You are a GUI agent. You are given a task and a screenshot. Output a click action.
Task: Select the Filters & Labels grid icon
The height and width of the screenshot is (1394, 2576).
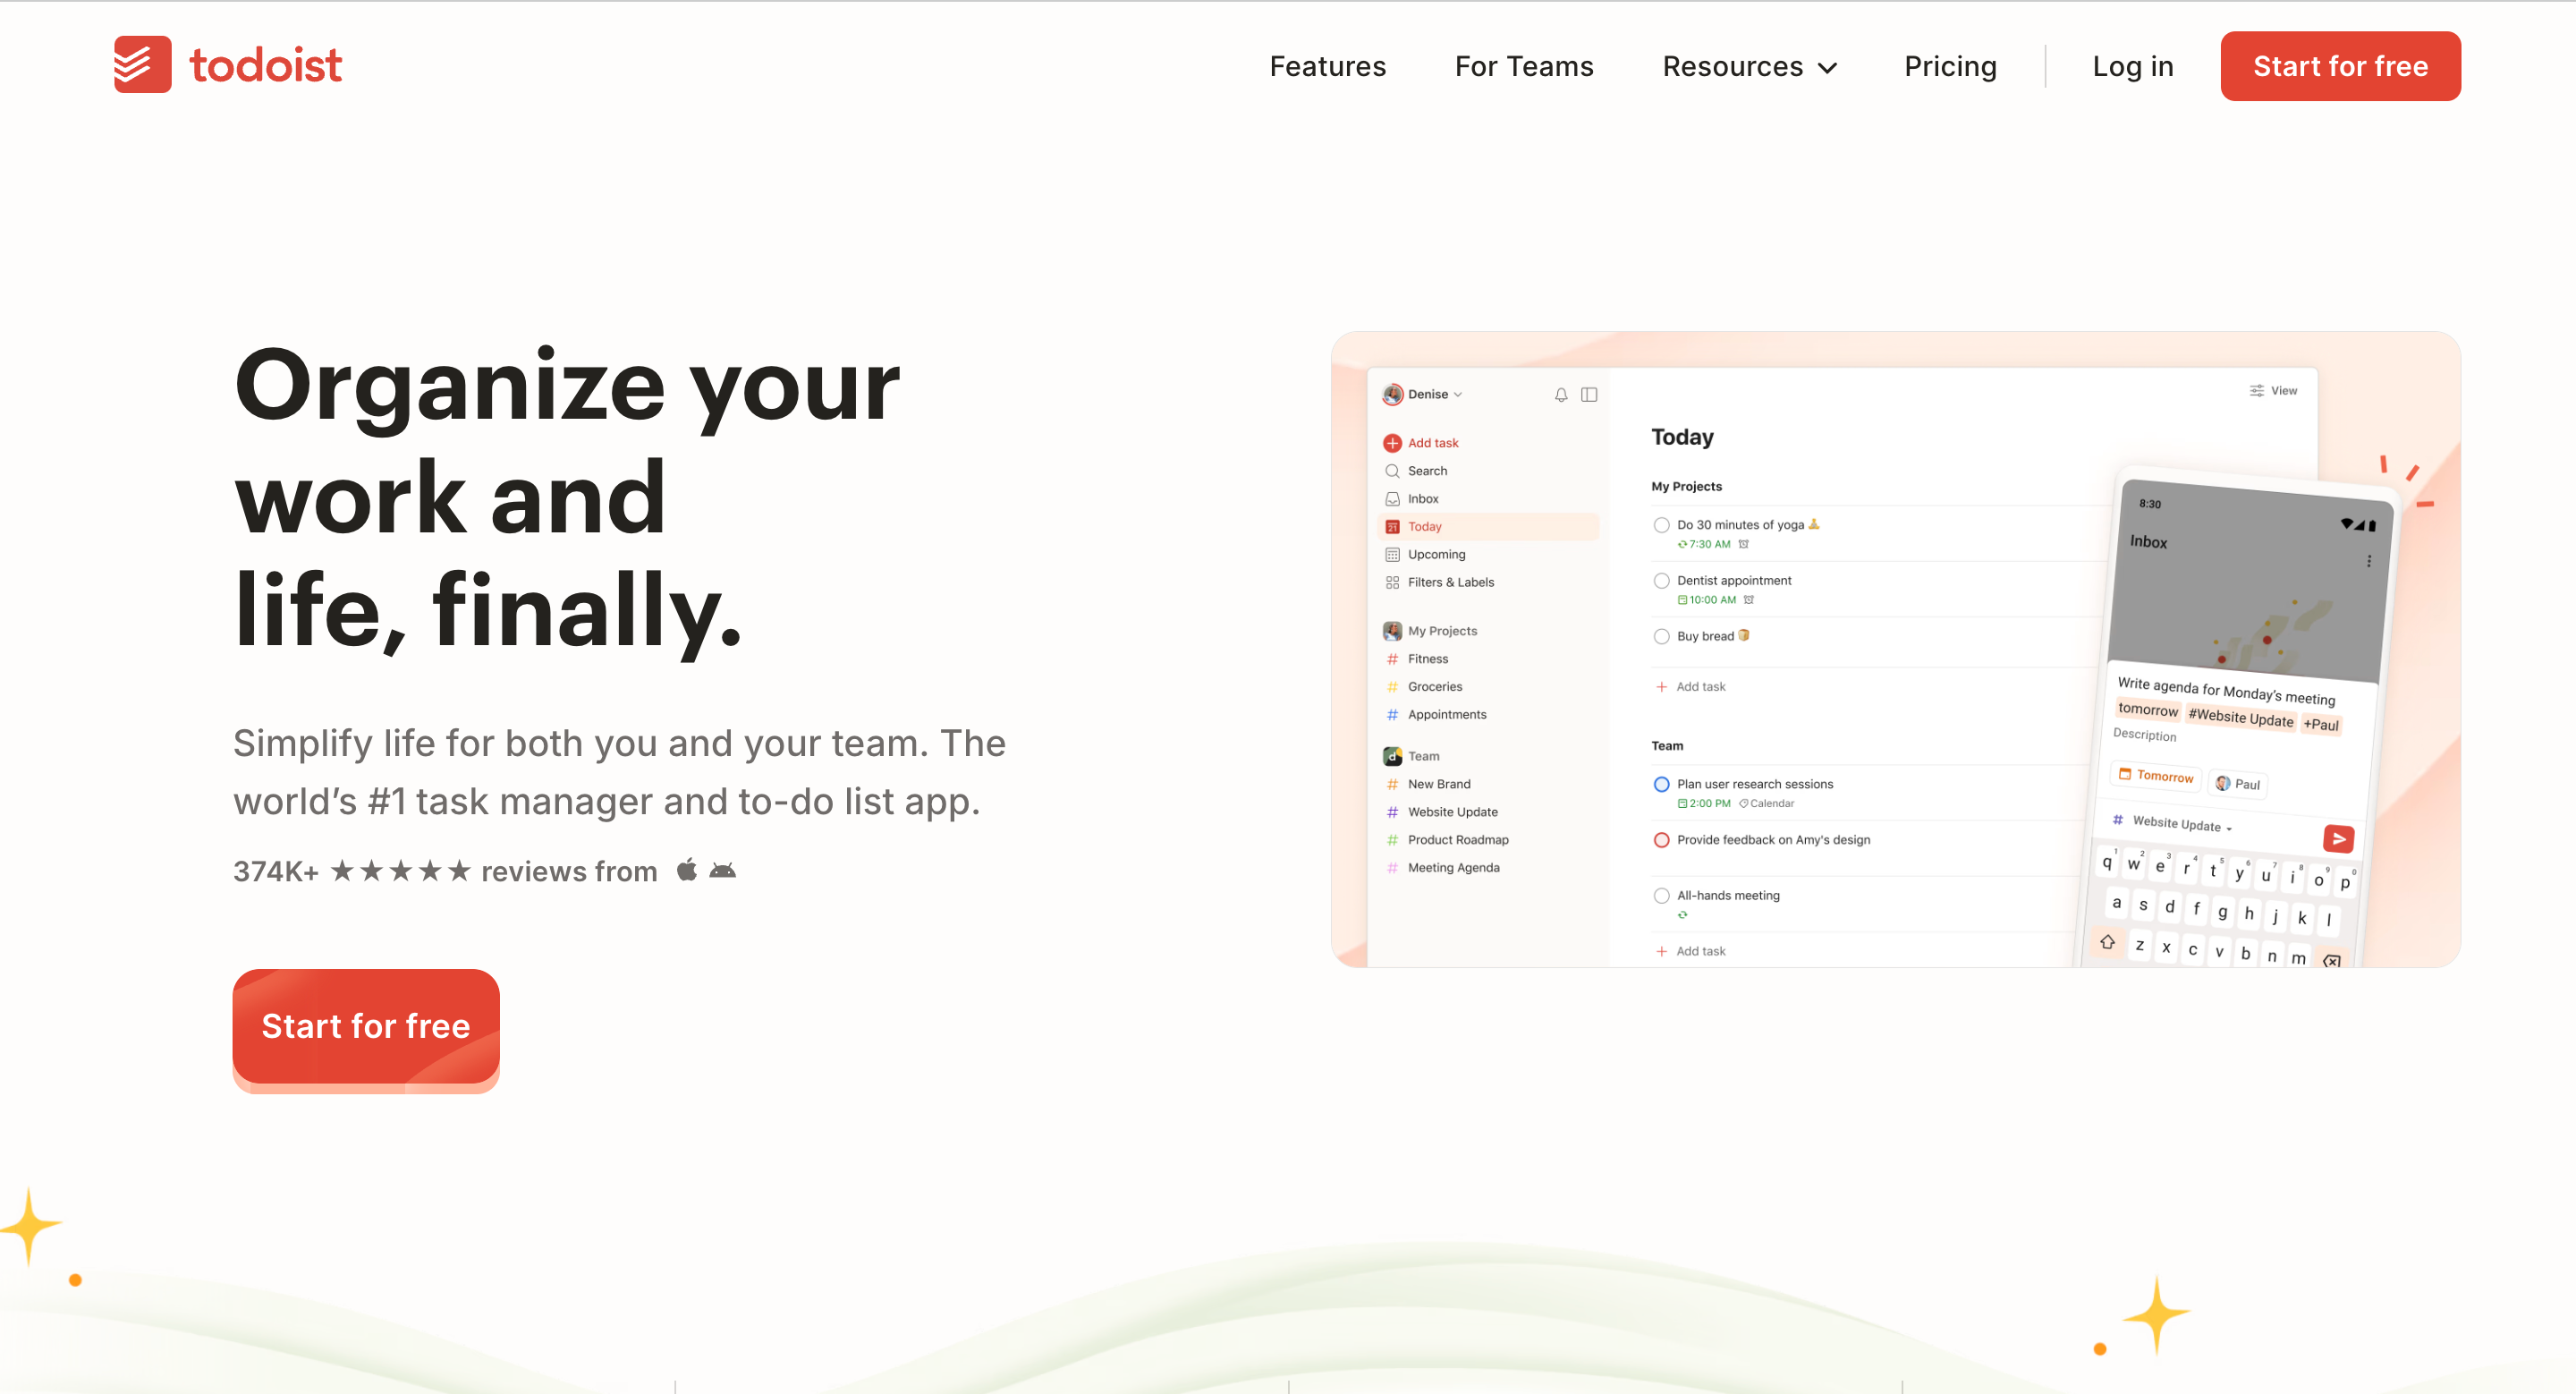click(1392, 582)
